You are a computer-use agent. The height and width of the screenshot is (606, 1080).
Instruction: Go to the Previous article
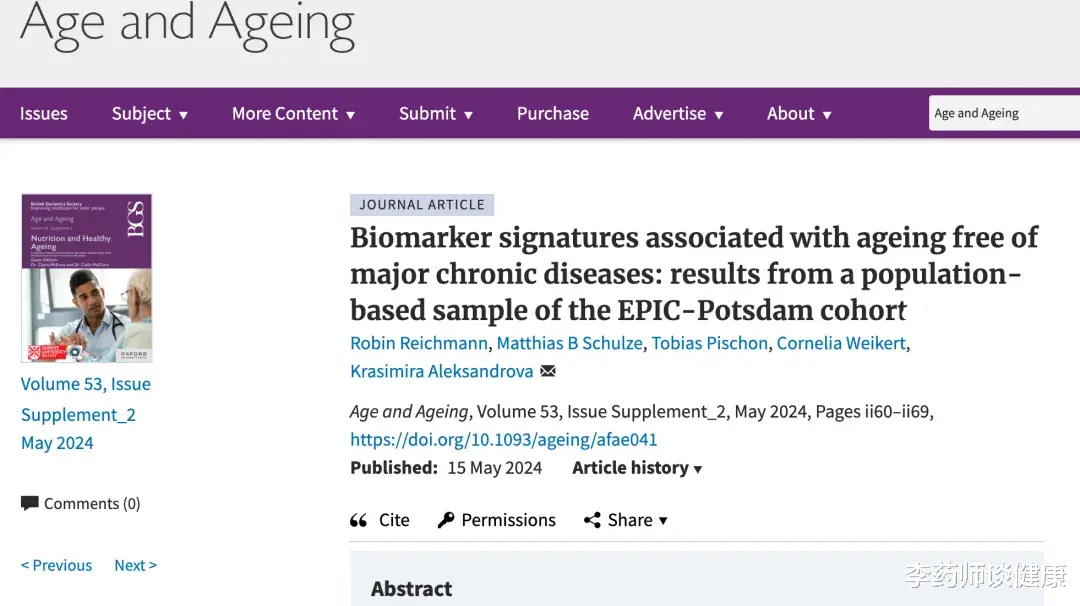(x=56, y=565)
